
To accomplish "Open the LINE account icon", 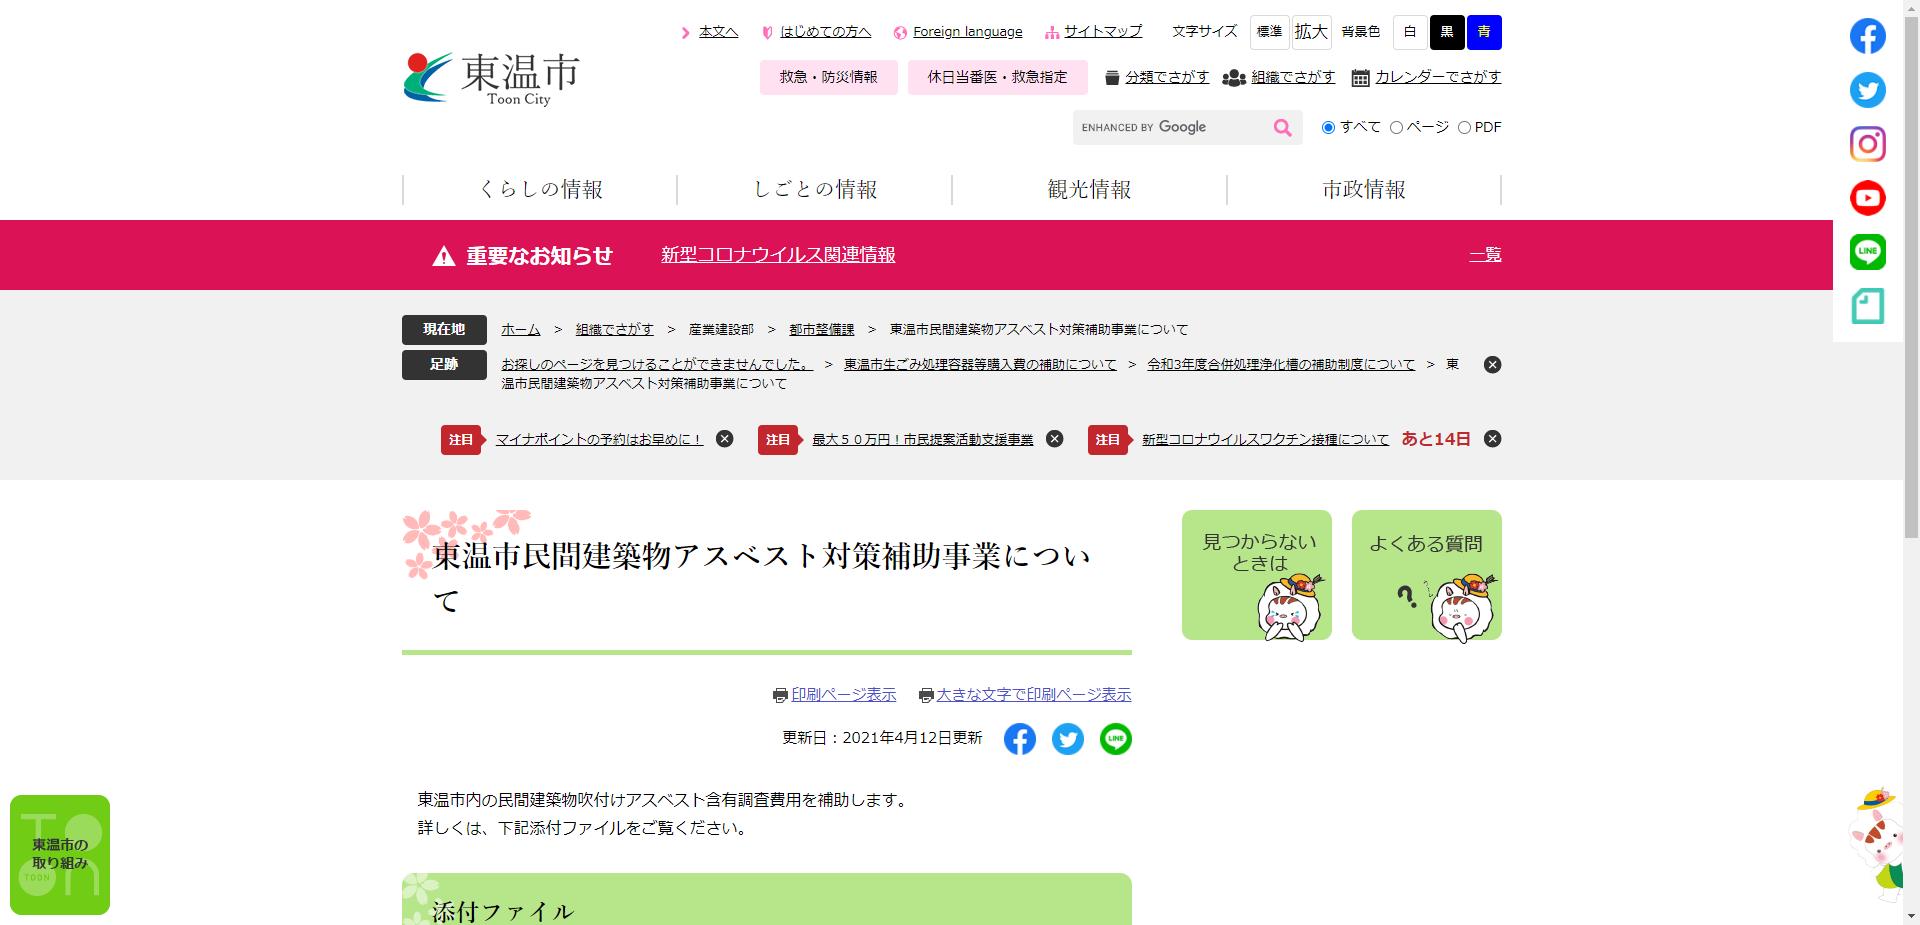I will (1866, 251).
